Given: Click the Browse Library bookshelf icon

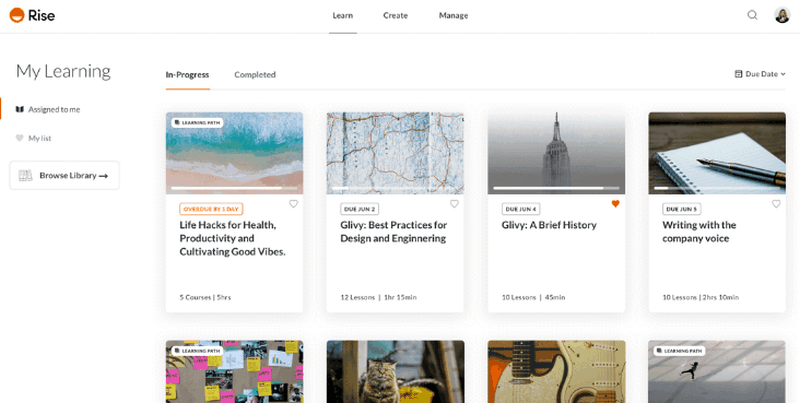Looking at the screenshot, I should click(x=26, y=175).
